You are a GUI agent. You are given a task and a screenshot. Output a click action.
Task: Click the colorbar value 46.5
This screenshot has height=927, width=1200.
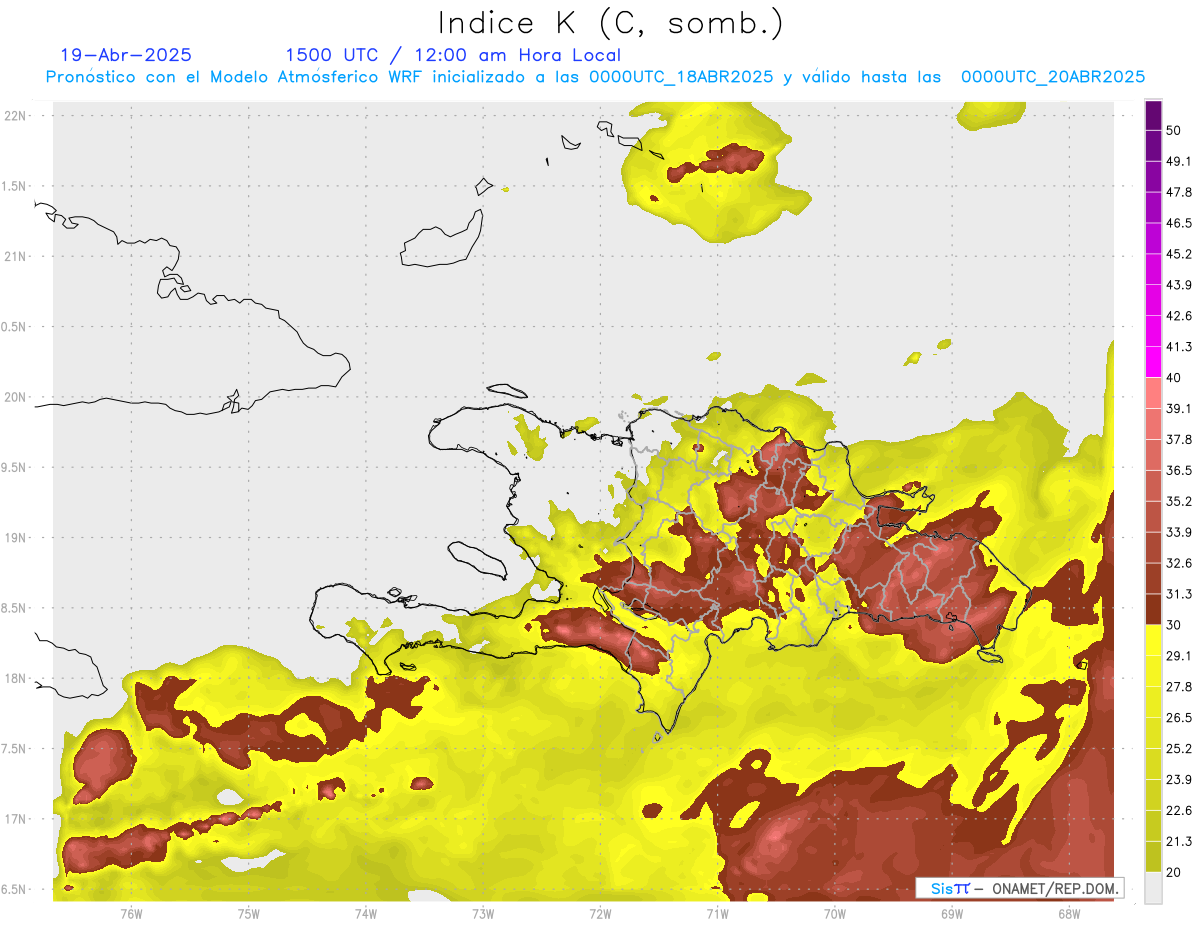coord(1179,223)
